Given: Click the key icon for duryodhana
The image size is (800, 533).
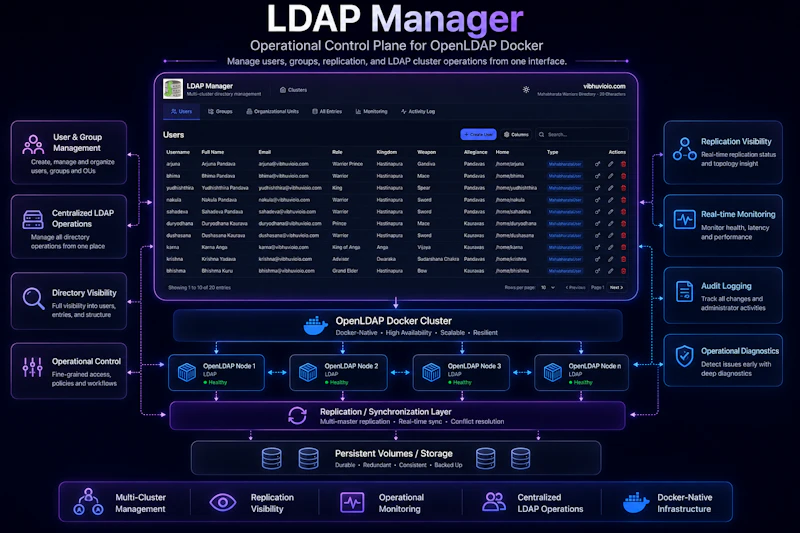Looking at the screenshot, I should [x=597, y=223].
